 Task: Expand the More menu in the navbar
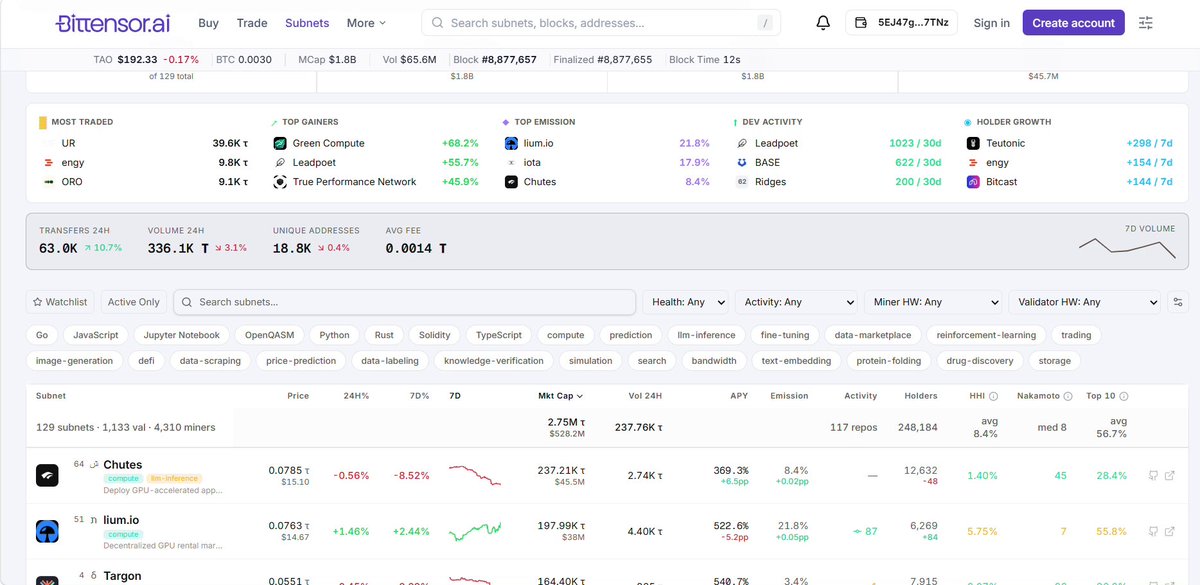(x=366, y=22)
